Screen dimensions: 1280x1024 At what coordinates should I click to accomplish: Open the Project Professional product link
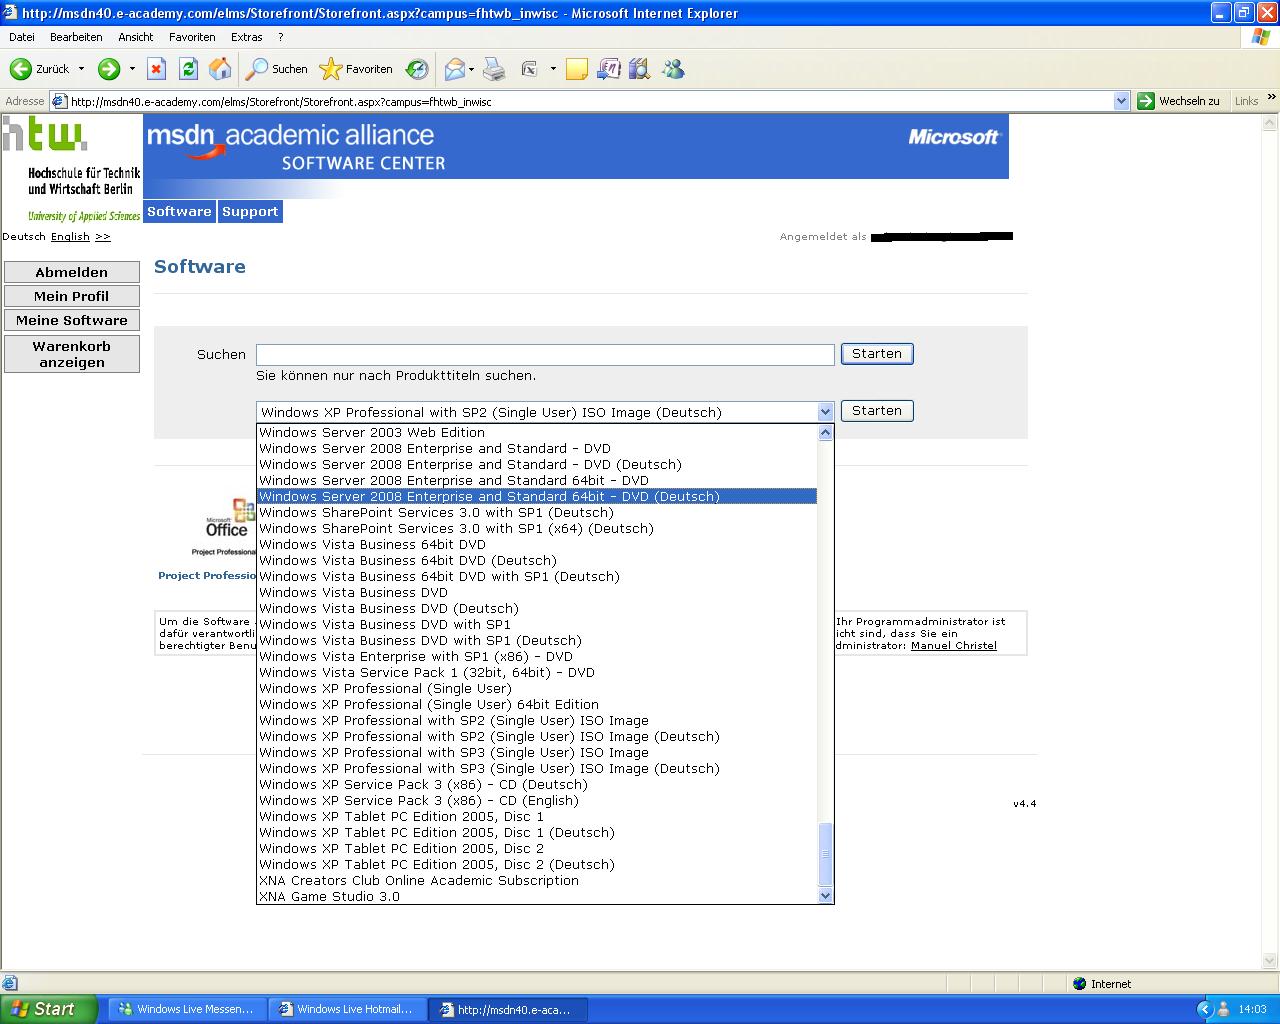coord(207,576)
